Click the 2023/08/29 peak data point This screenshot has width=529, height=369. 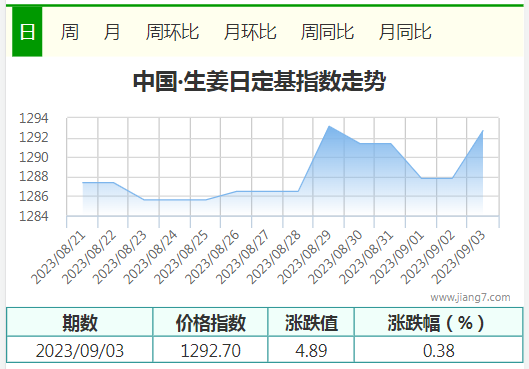tap(329, 126)
